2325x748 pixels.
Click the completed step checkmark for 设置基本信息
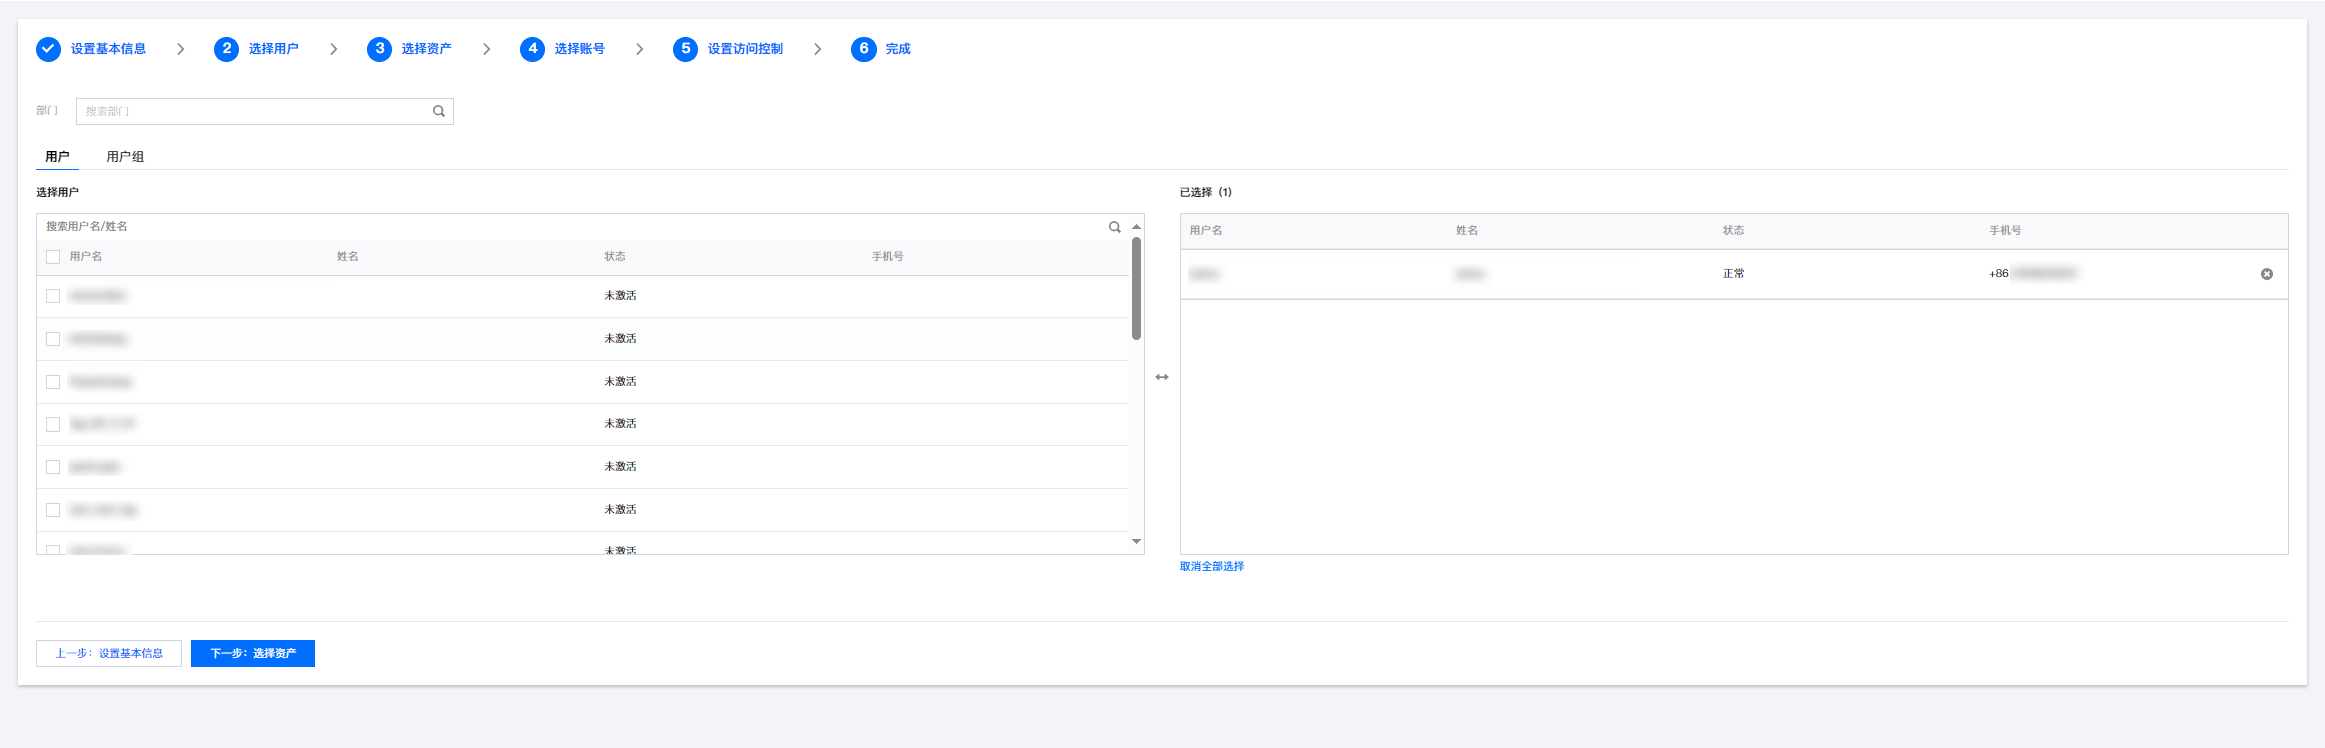point(48,49)
